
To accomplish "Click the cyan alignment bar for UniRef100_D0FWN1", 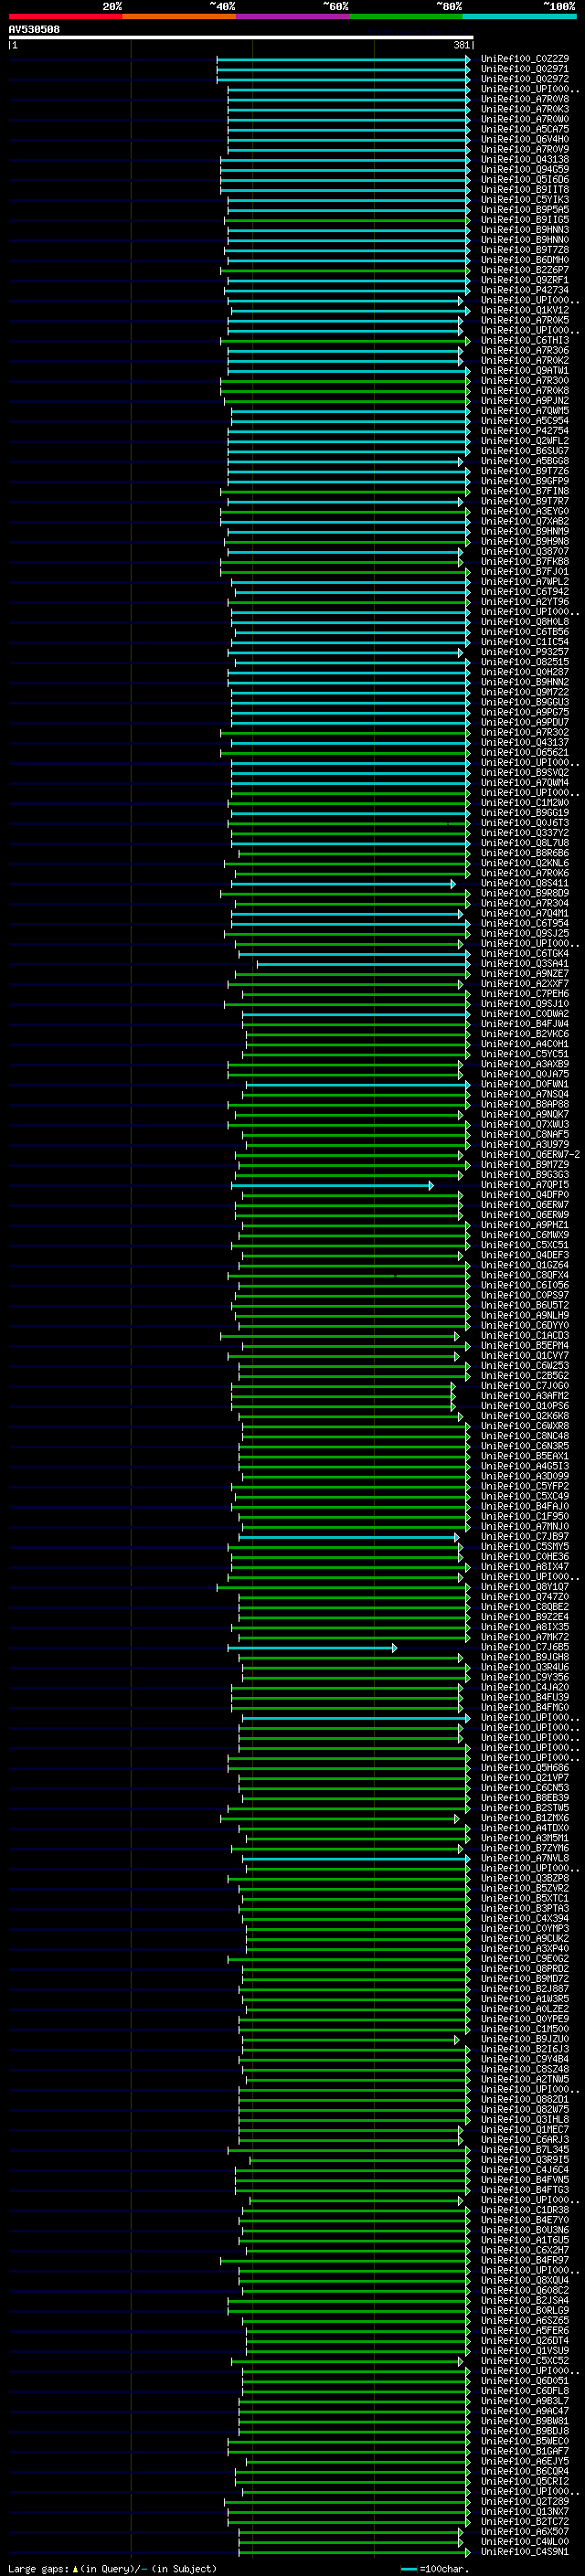I will 358,1084.
